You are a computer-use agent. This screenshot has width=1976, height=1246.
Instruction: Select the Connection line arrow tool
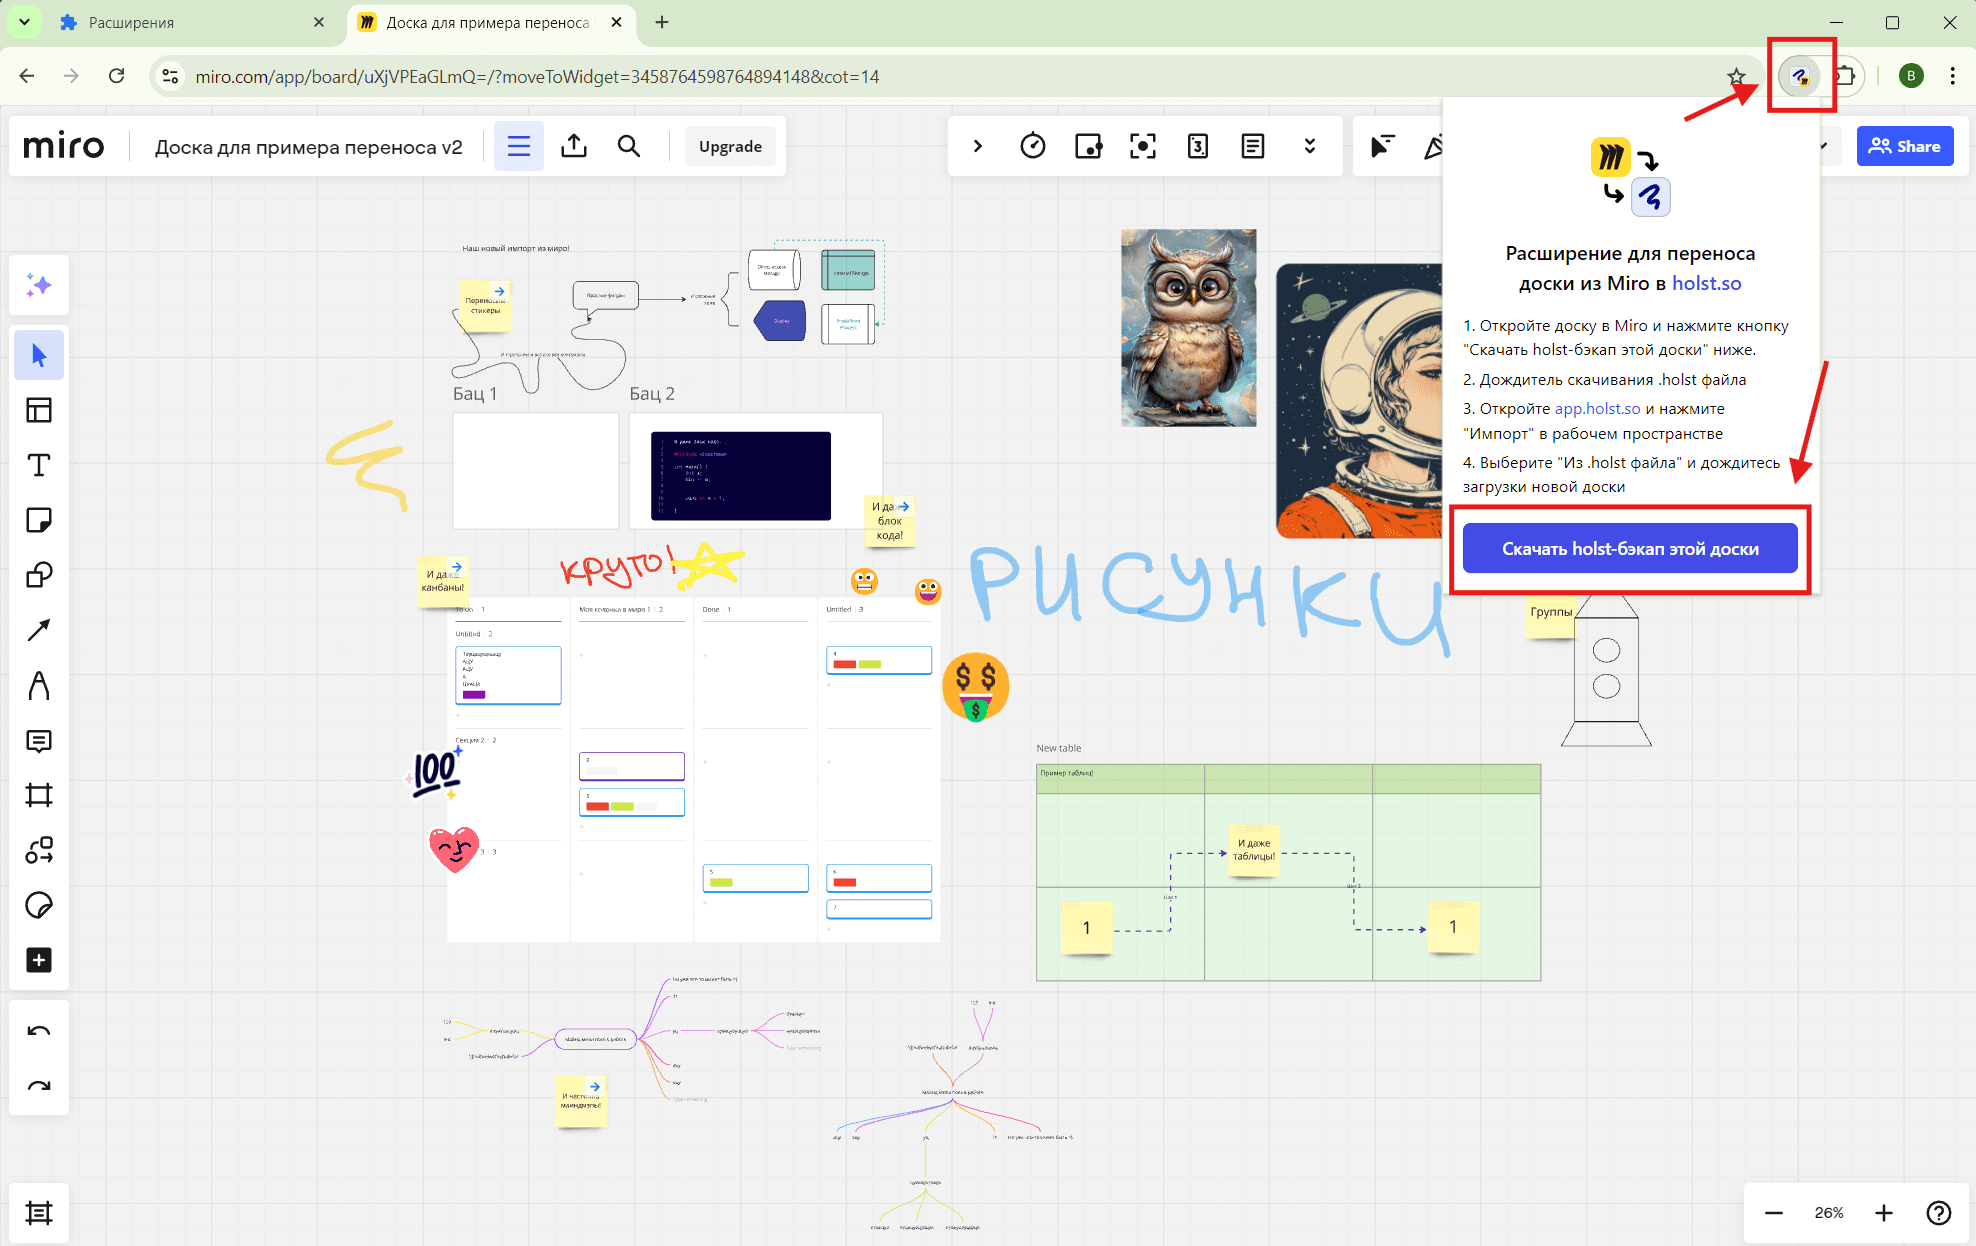[x=39, y=630]
